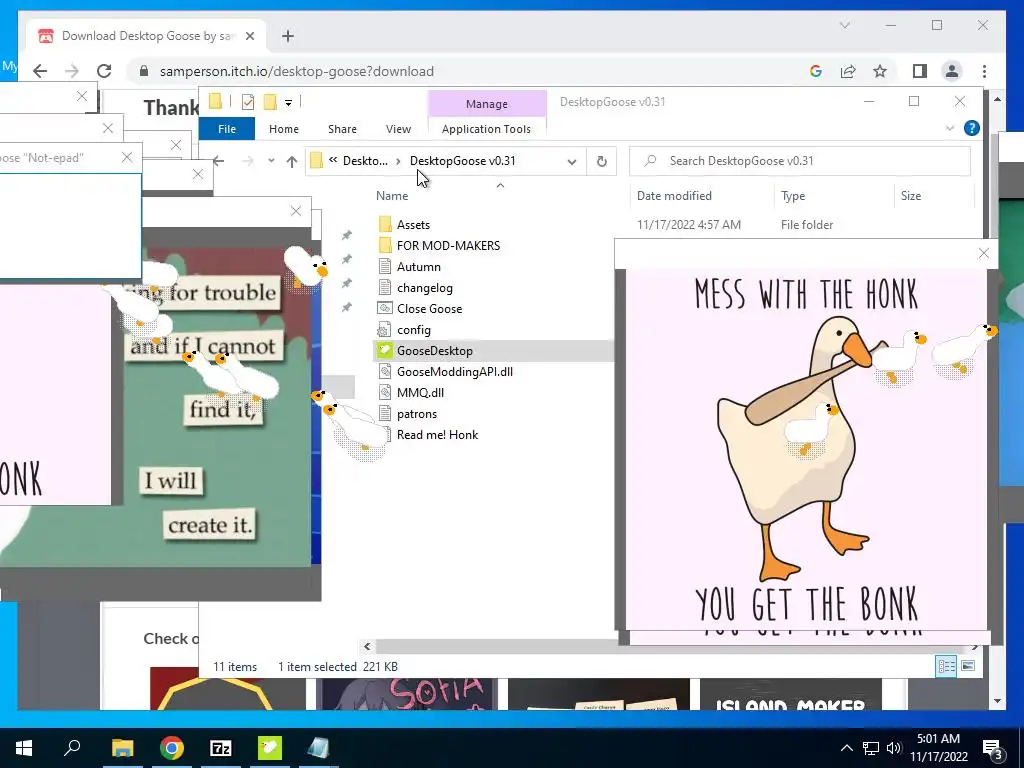Select the MMQ.dll file

[x=420, y=392]
